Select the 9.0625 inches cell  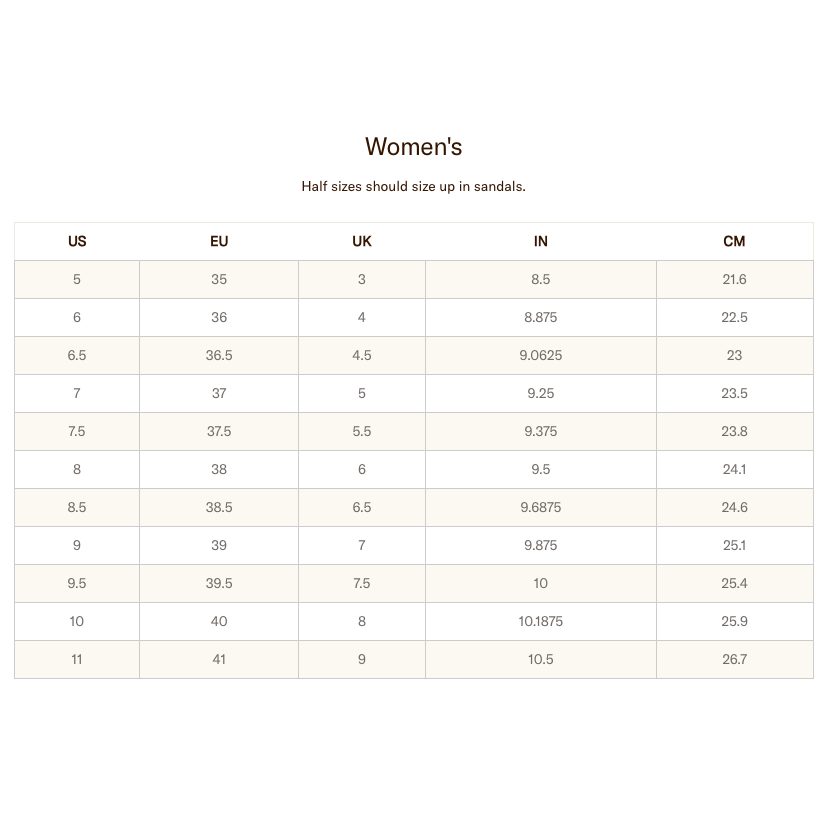tap(541, 355)
